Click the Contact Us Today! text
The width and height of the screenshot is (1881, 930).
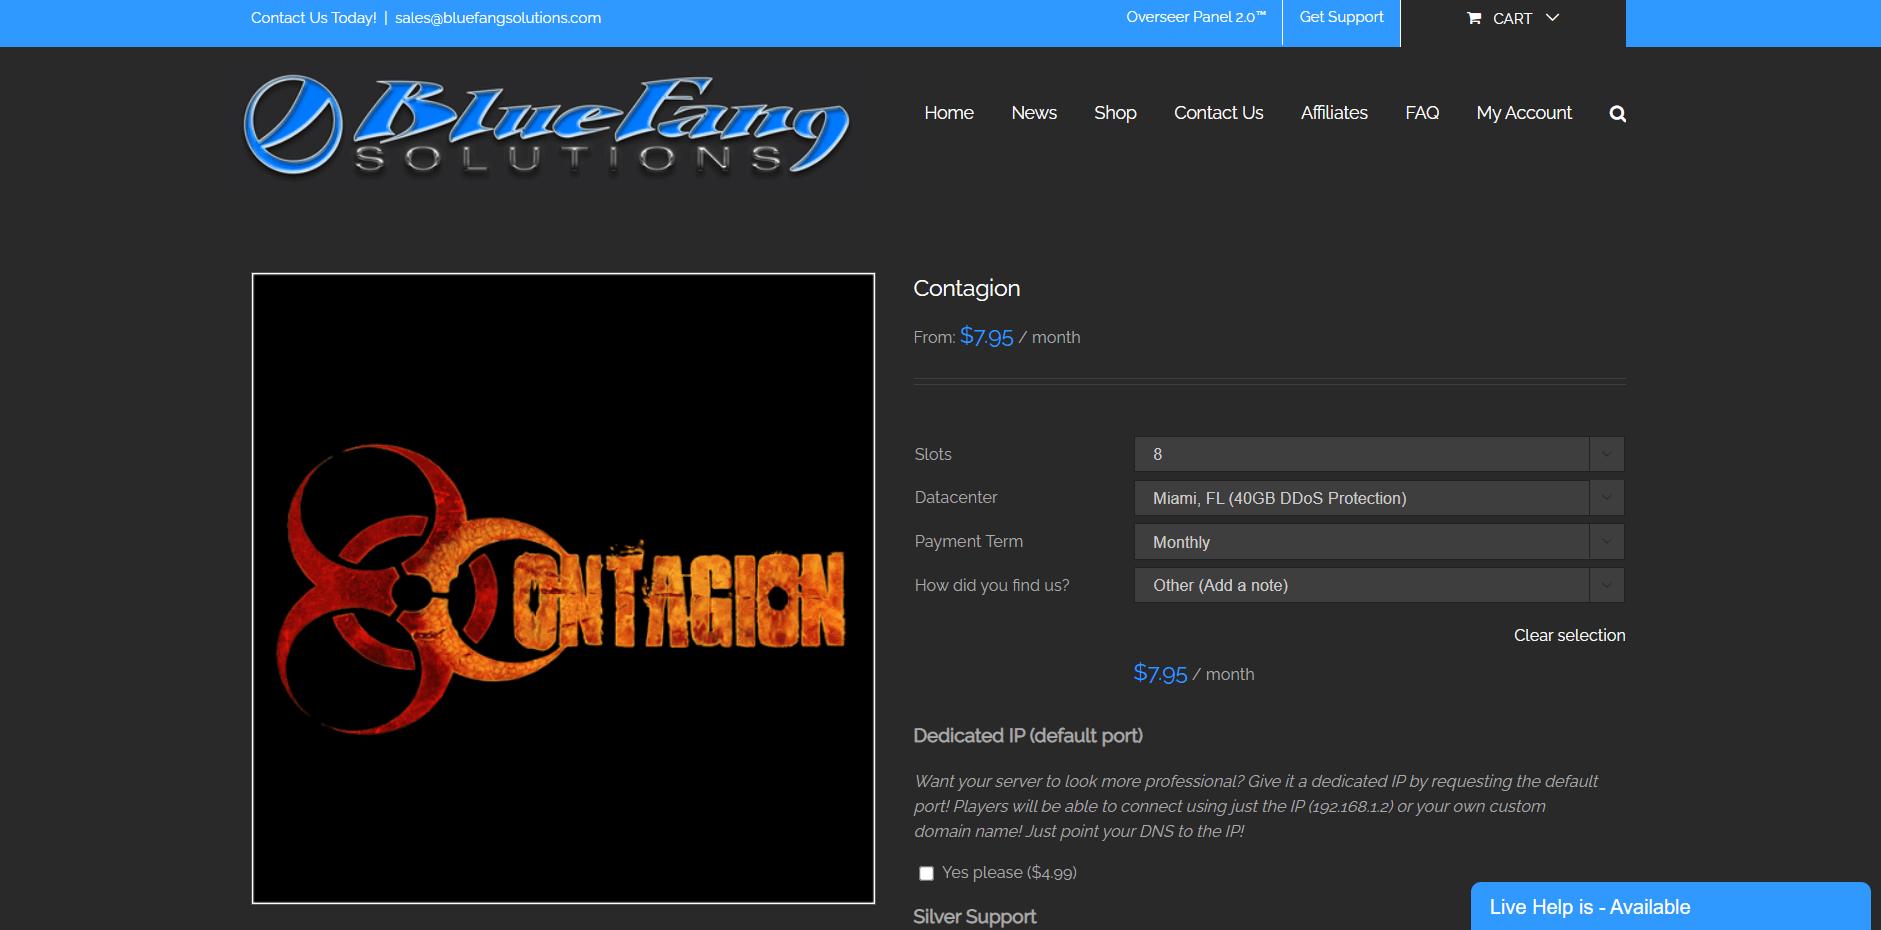tap(313, 18)
